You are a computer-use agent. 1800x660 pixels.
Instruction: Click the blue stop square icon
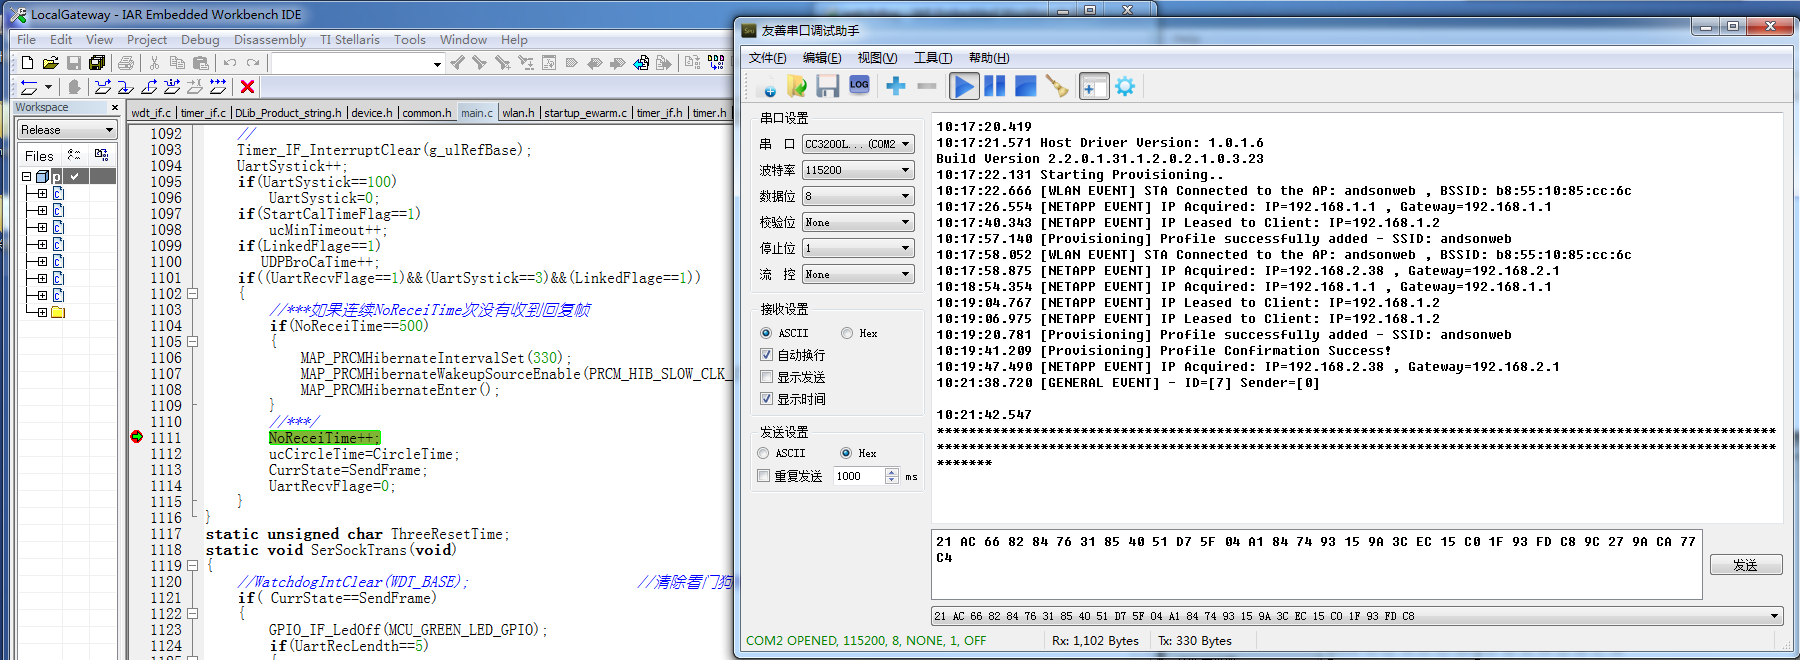click(x=1025, y=87)
